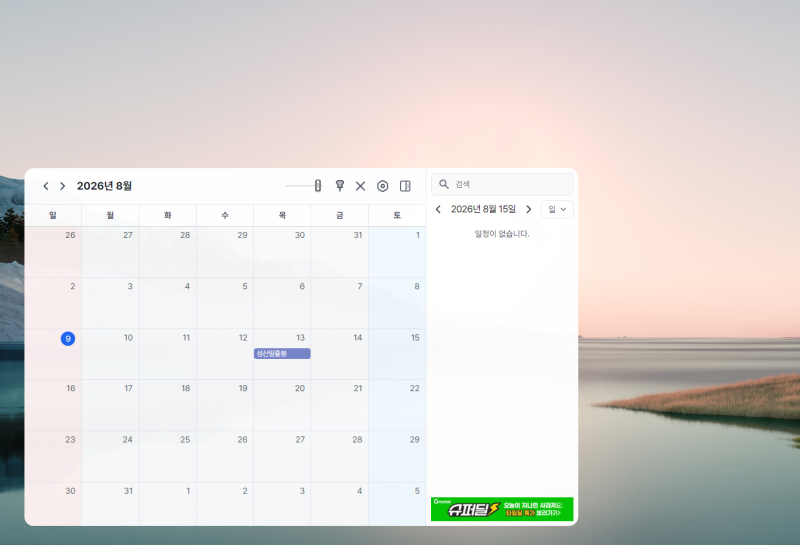Select August 22 date cell
The height and width of the screenshot is (545, 800).
(x=397, y=405)
